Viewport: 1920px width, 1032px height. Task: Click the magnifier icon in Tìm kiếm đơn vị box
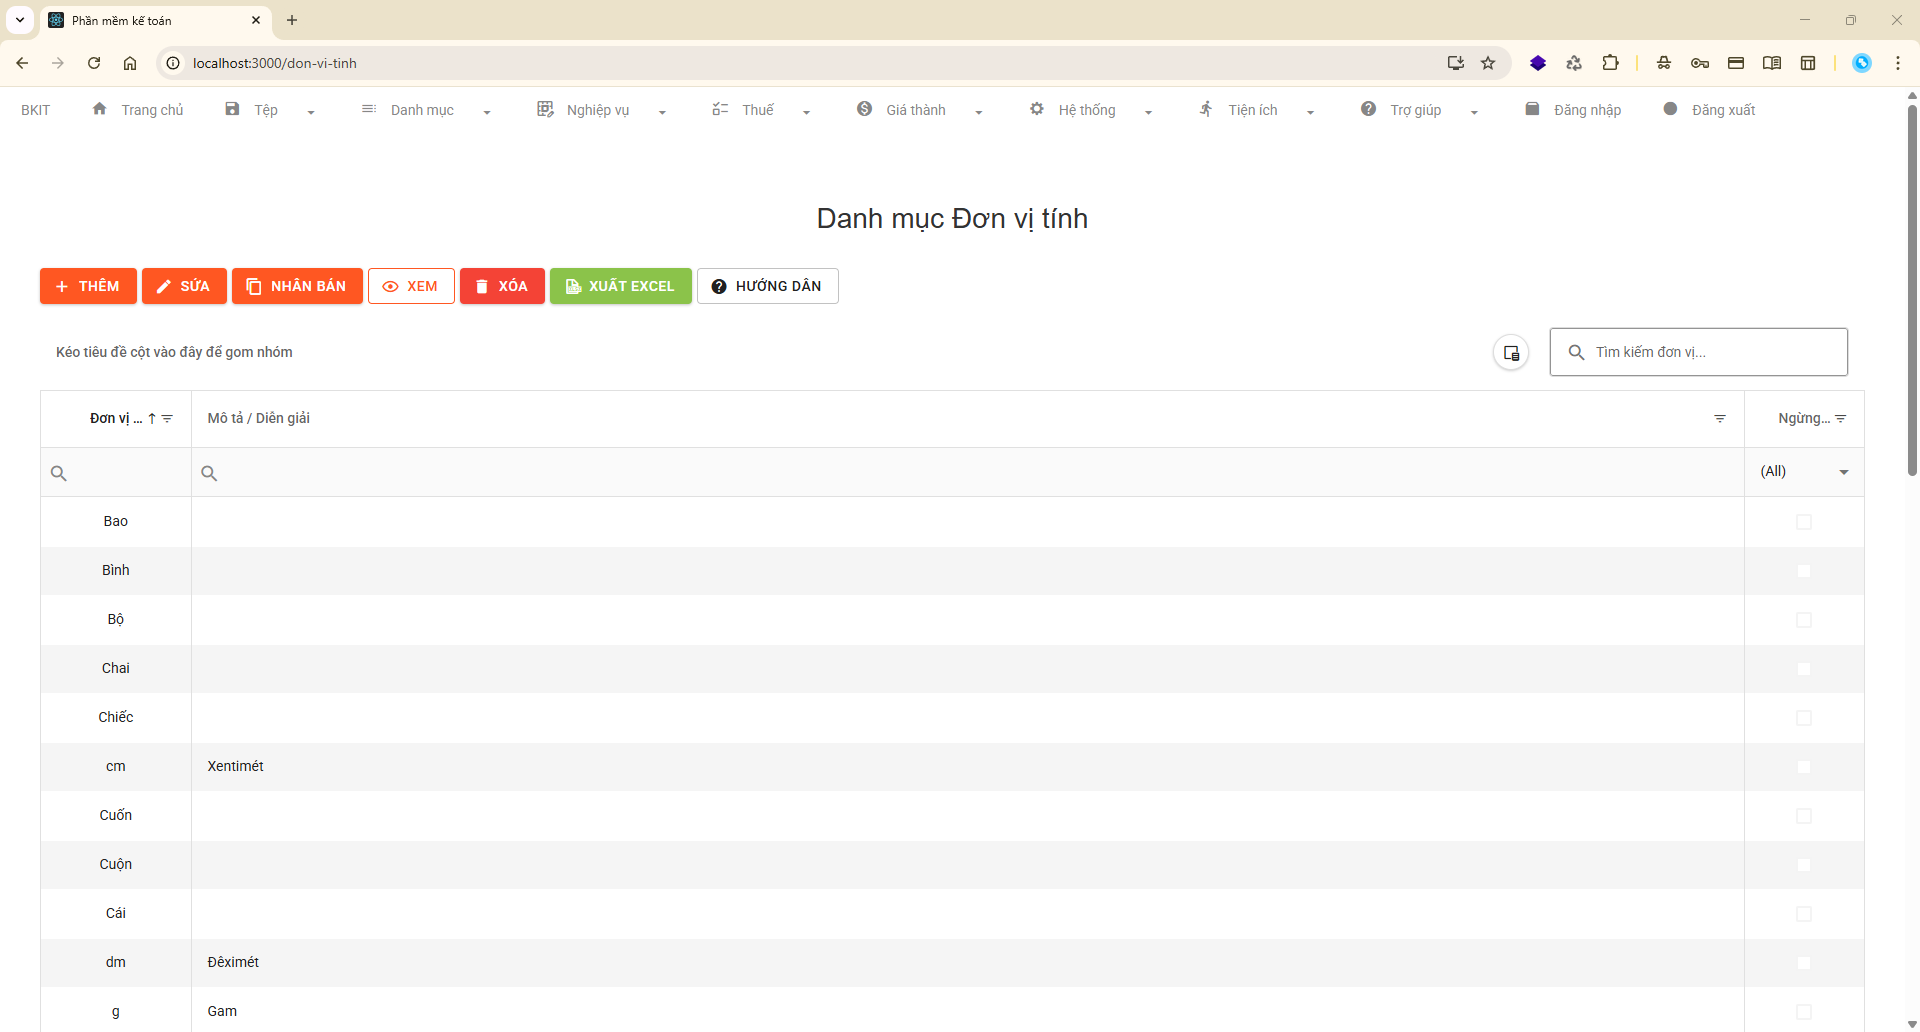[x=1576, y=352]
